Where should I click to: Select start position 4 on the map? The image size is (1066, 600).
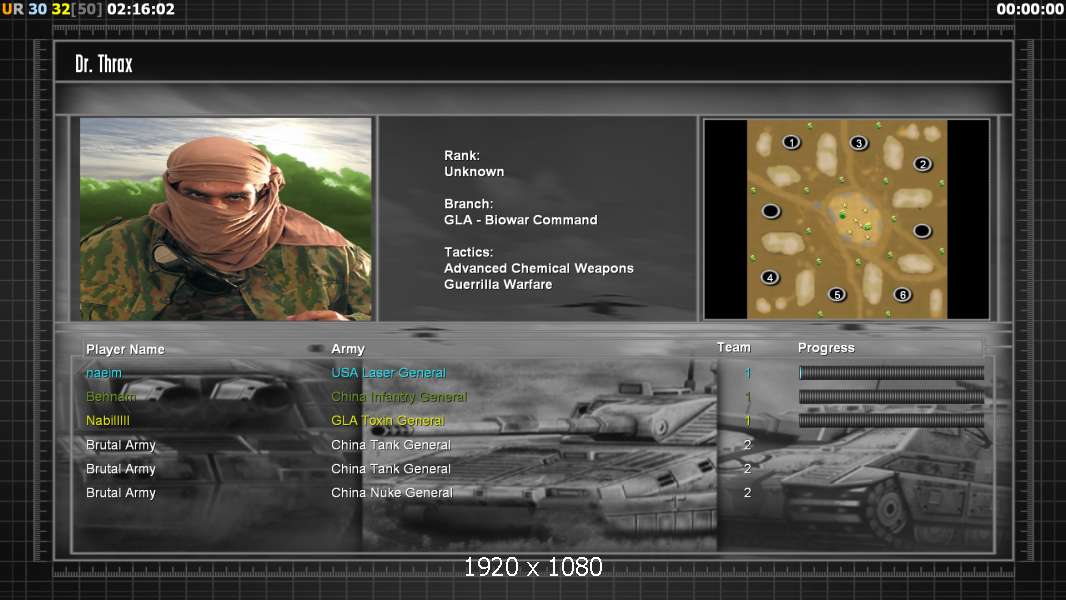[x=770, y=277]
